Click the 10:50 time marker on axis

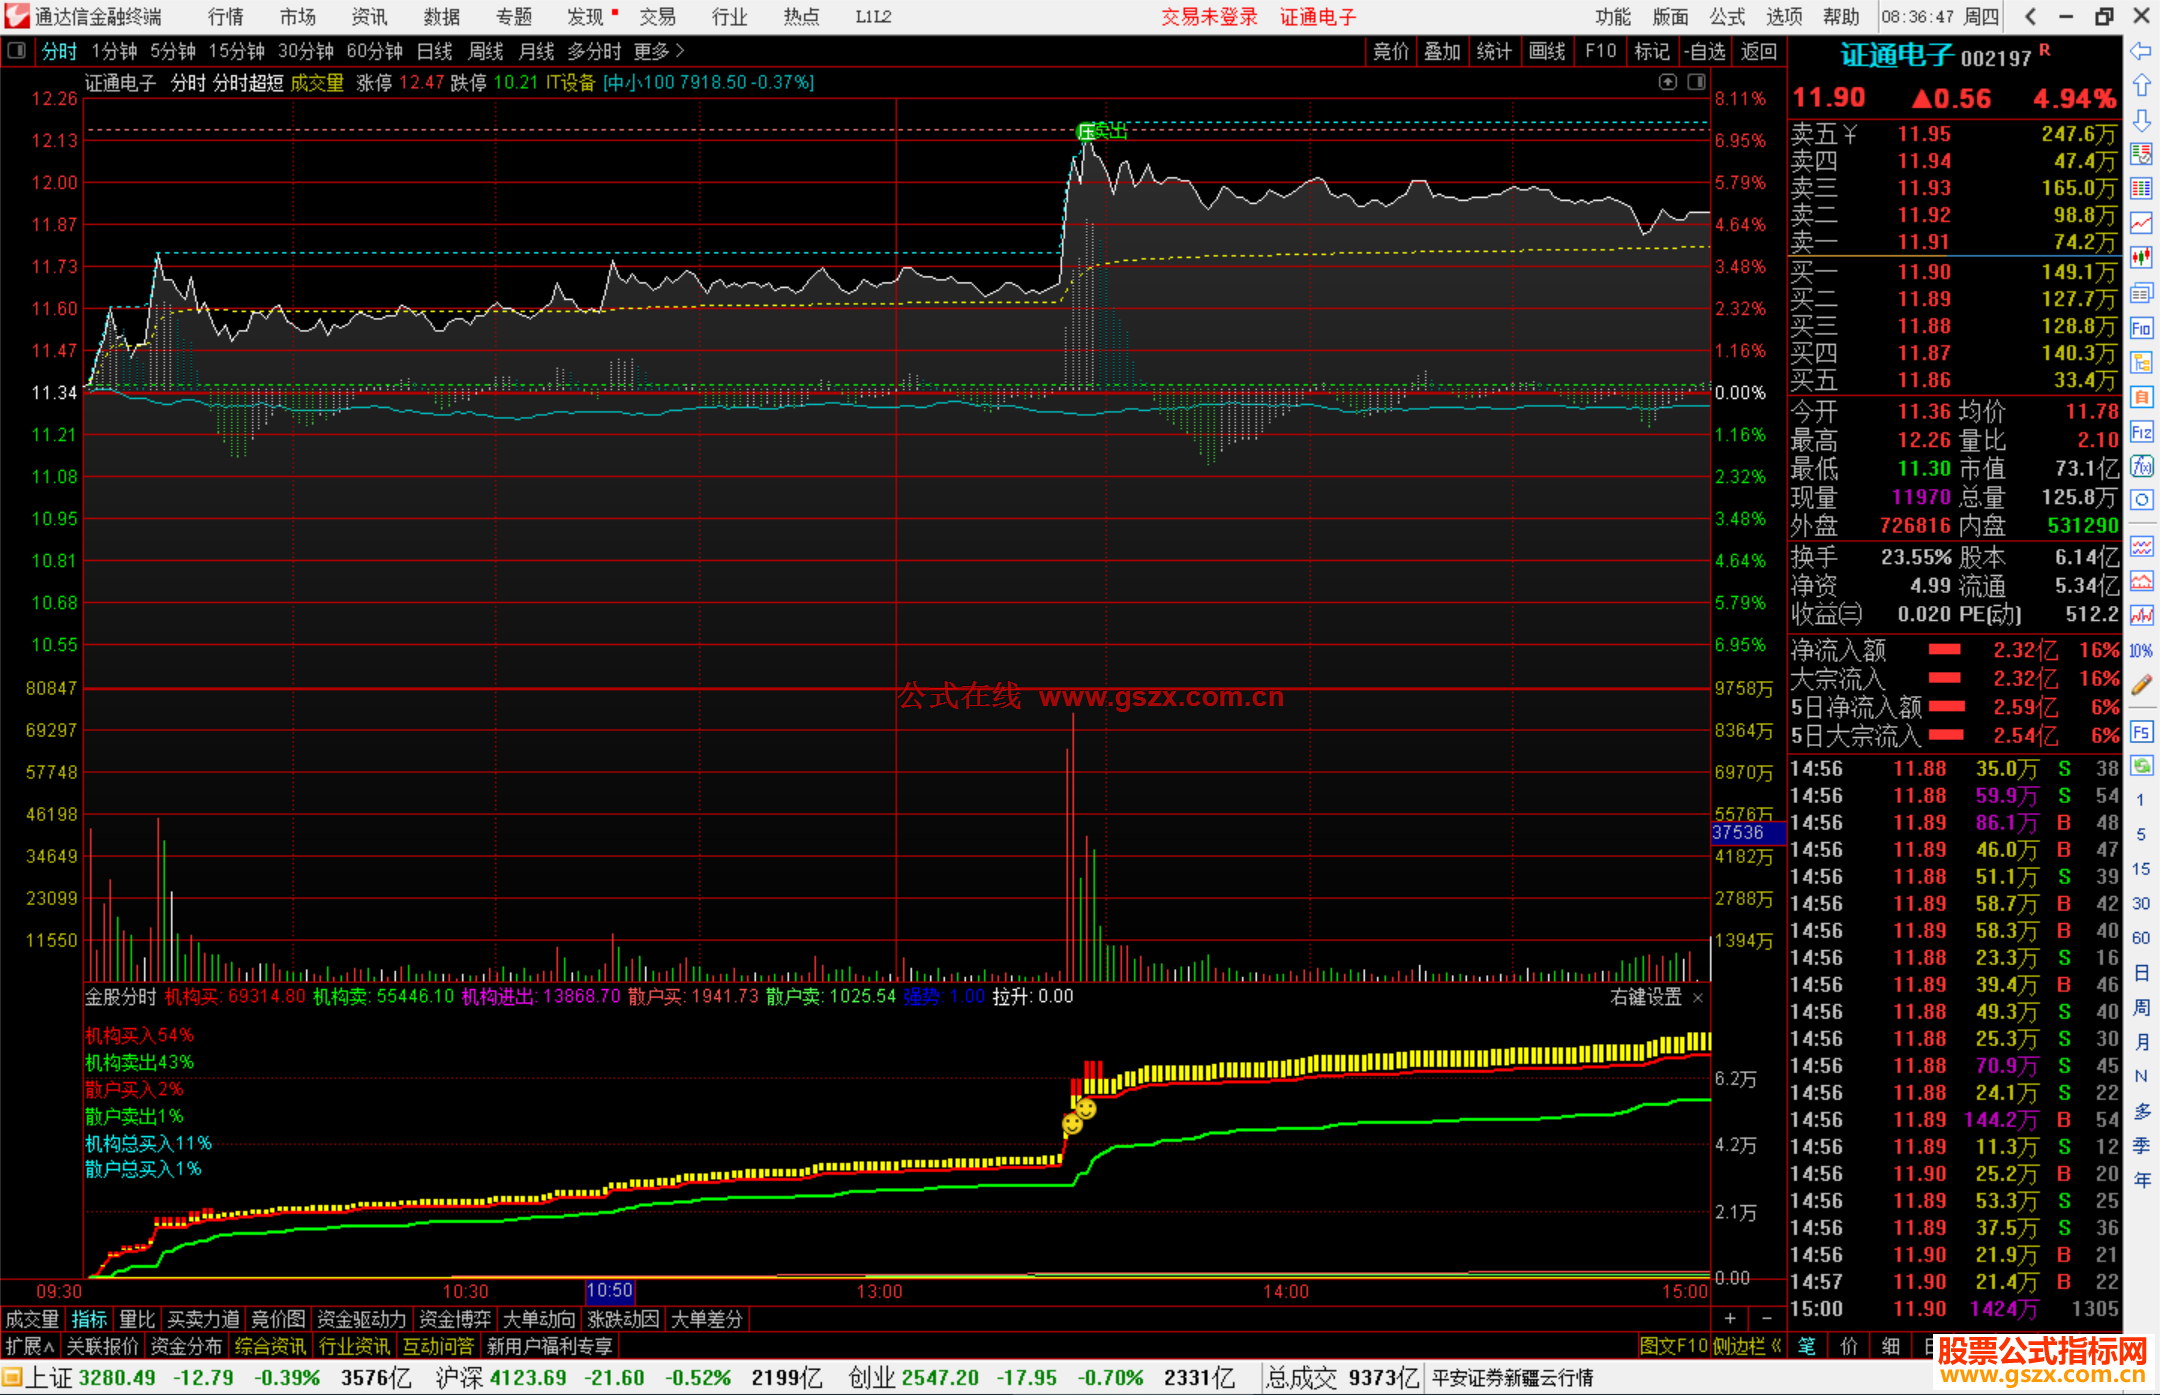pos(609,1290)
